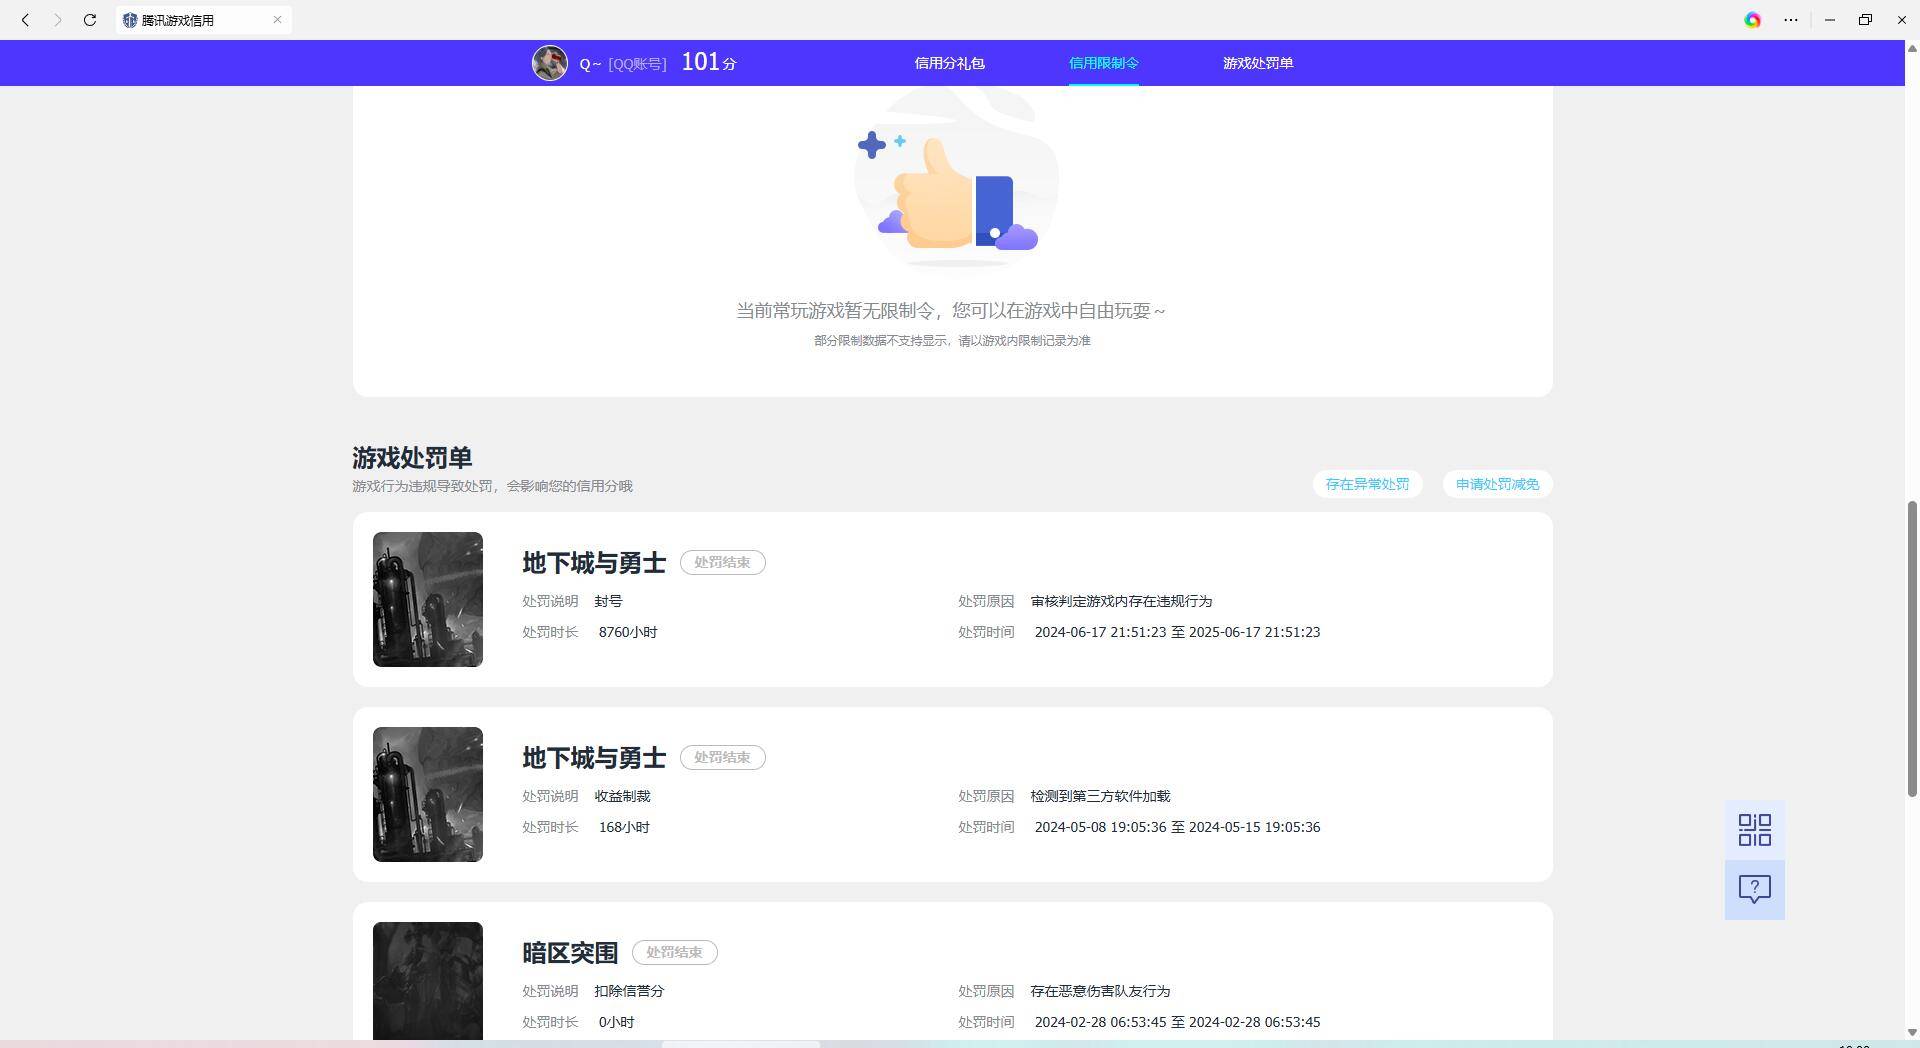Click the 暗区突围 game thumbnail
Image resolution: width=1920 pixels, height=1048 pixels.
427,980
